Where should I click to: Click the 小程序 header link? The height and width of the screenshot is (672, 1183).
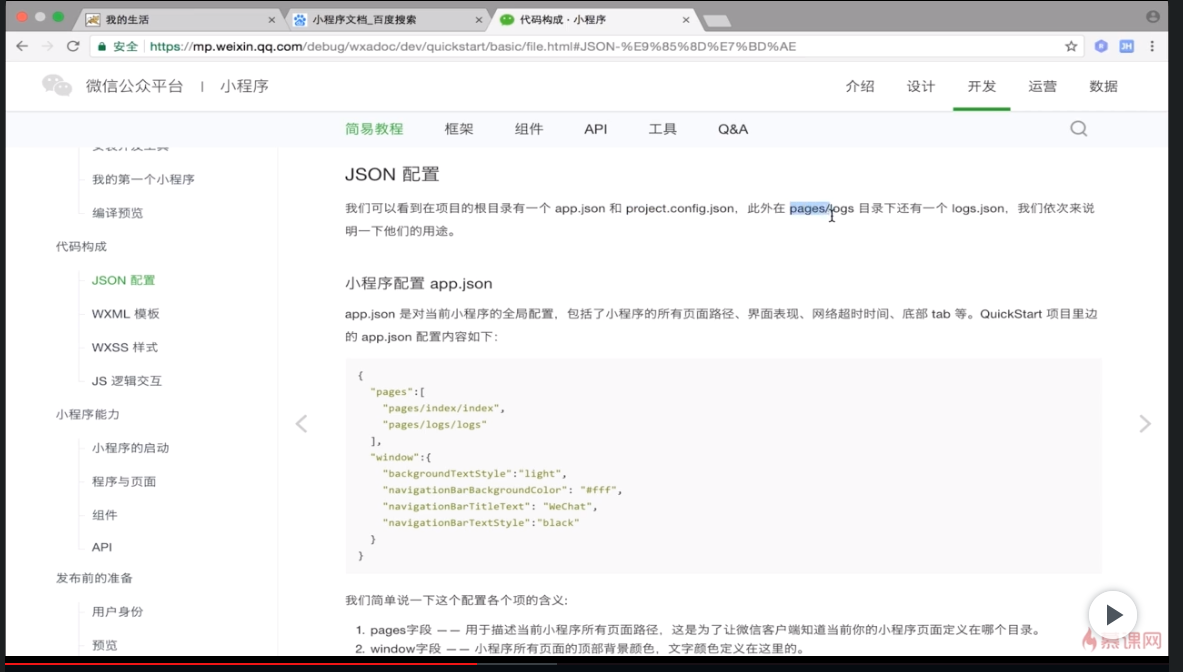[244, 86]
